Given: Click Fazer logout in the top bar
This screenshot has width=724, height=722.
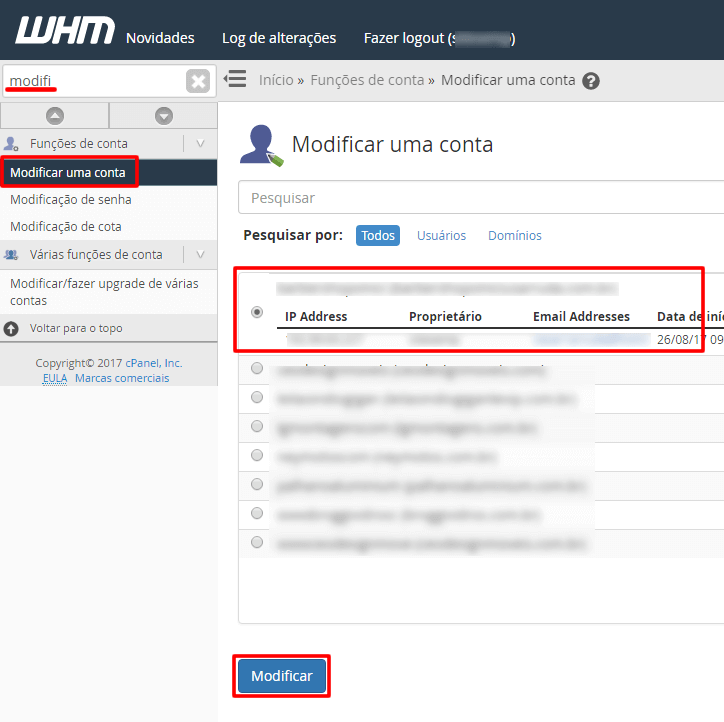Looking at the screenshot, I should pos(439,38).
